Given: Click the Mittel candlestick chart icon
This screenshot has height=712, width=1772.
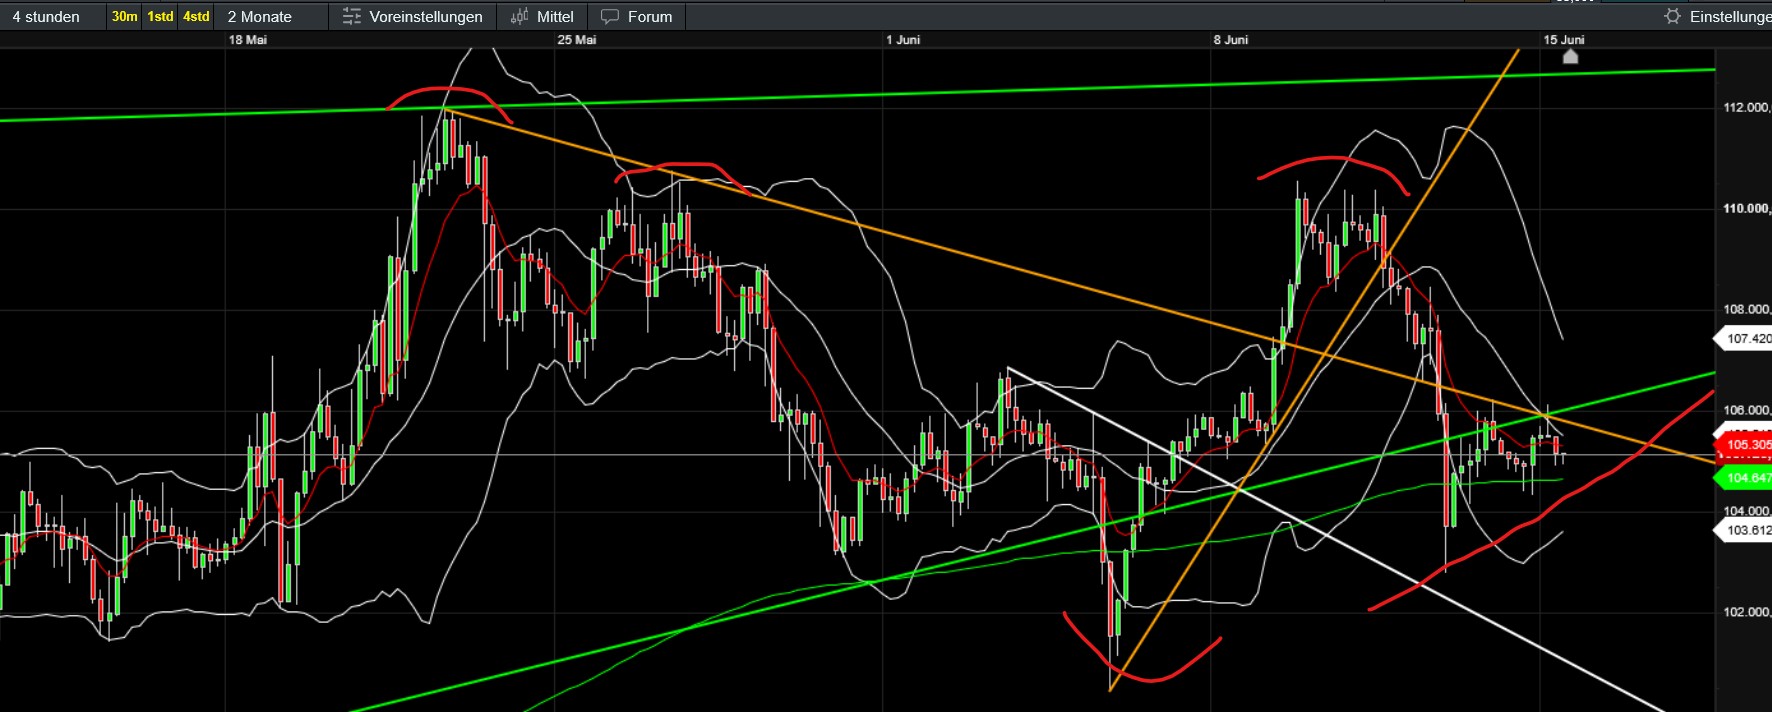Looking at the screenshot, I should pos(519,17).
